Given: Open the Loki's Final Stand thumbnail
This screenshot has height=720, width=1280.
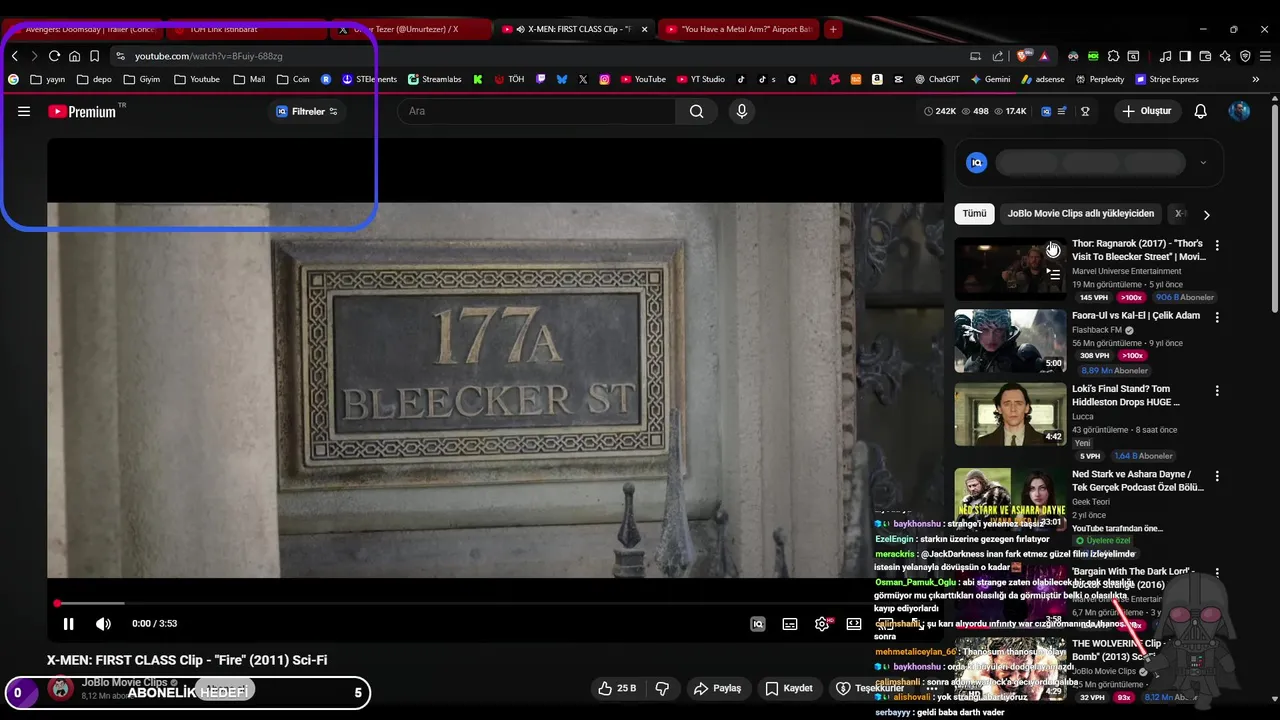Looking at the screenshot, I should pos(1010,414).
